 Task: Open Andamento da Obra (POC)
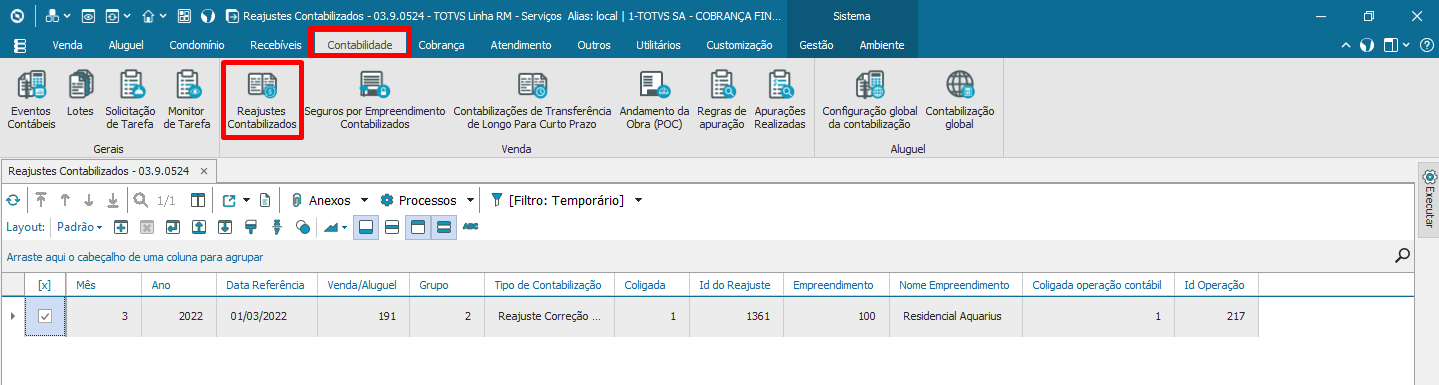point(654,101)
